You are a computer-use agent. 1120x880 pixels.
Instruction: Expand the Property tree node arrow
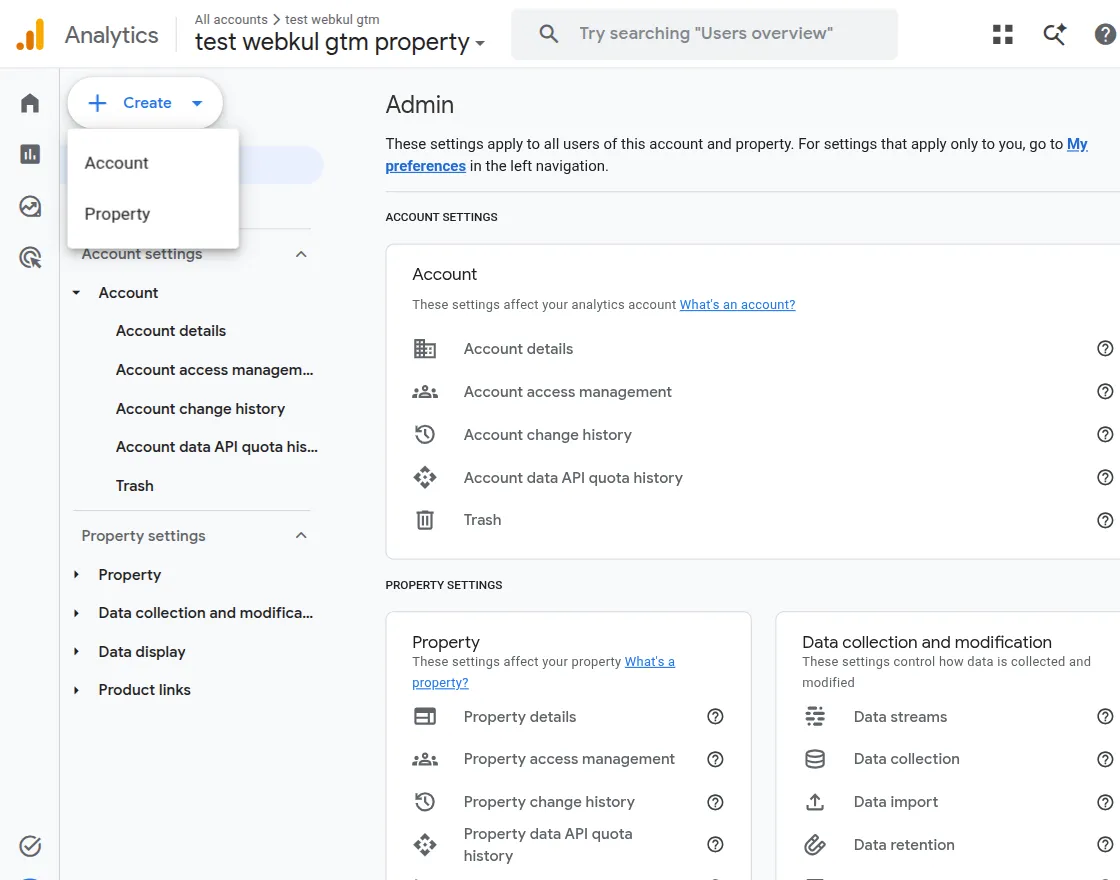tap(76, 574)
